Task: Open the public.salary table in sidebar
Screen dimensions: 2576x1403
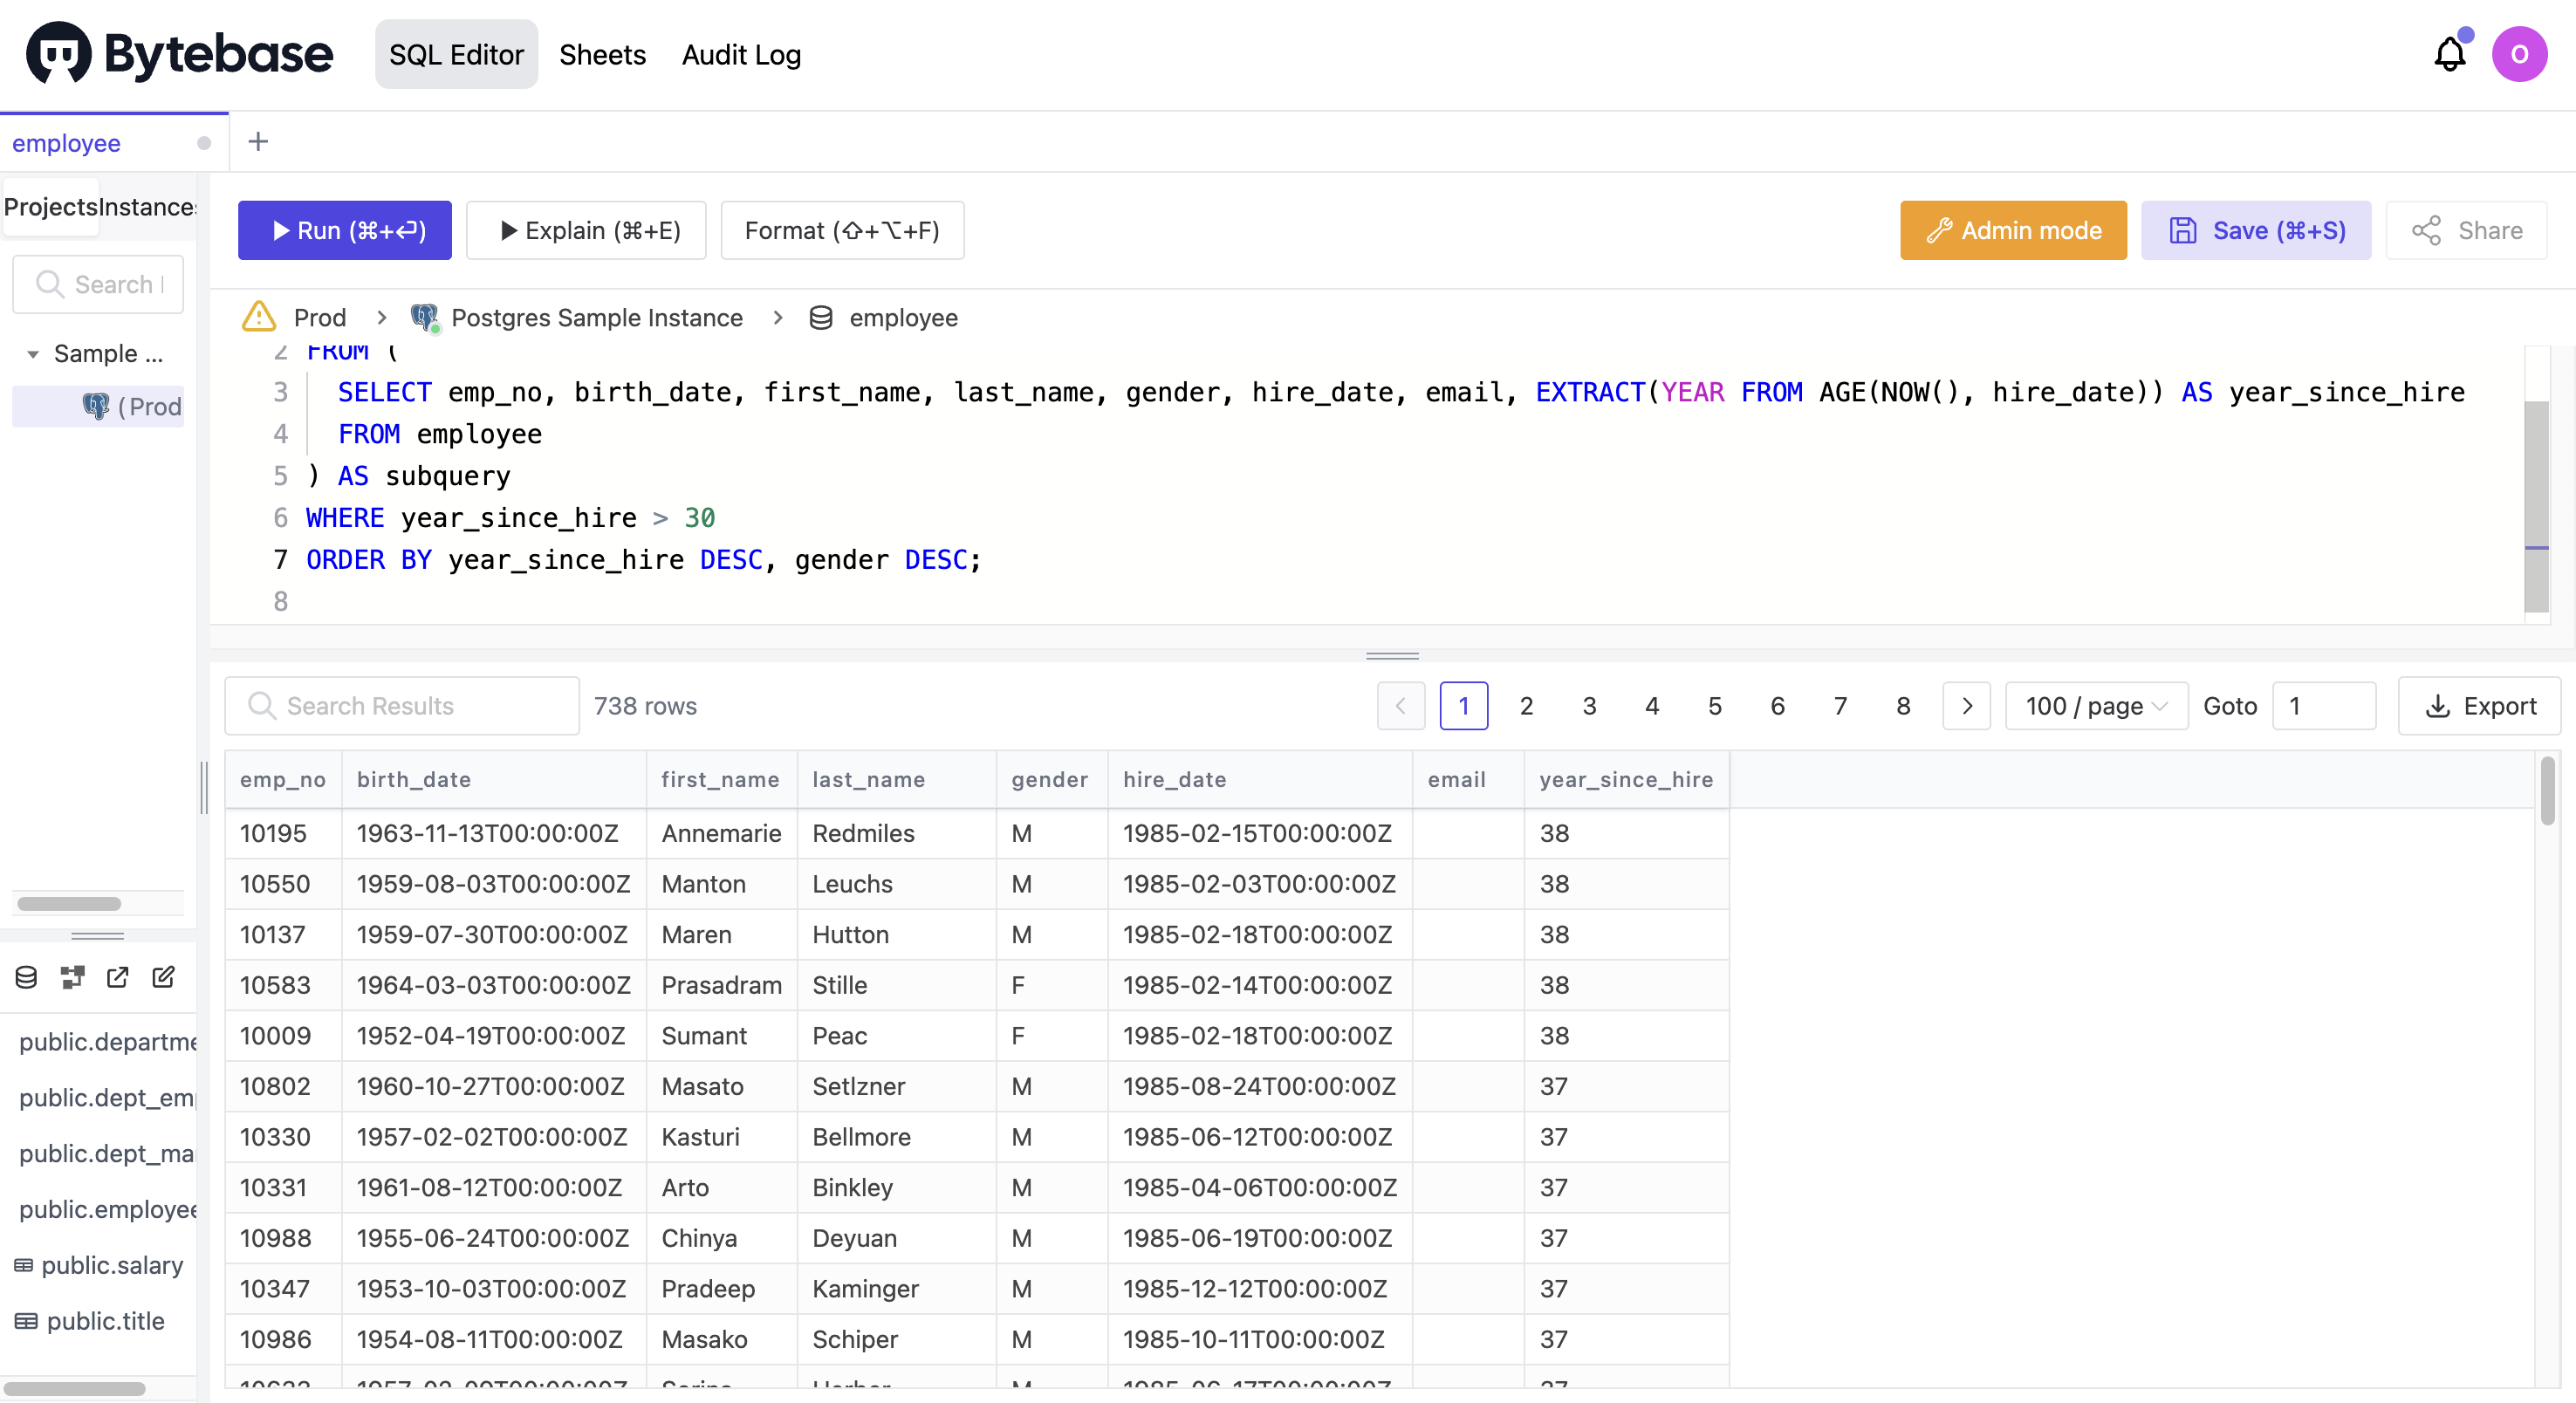Action: [x=111, y=1265]
